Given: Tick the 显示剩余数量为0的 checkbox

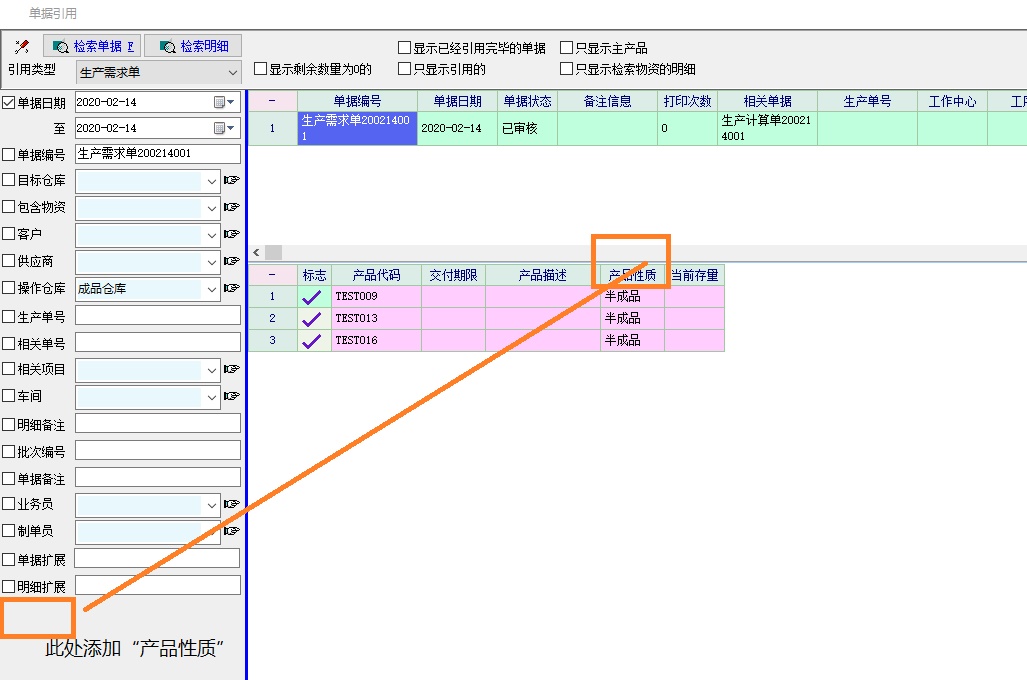Looking at the screenshot, I should [261, 70].
